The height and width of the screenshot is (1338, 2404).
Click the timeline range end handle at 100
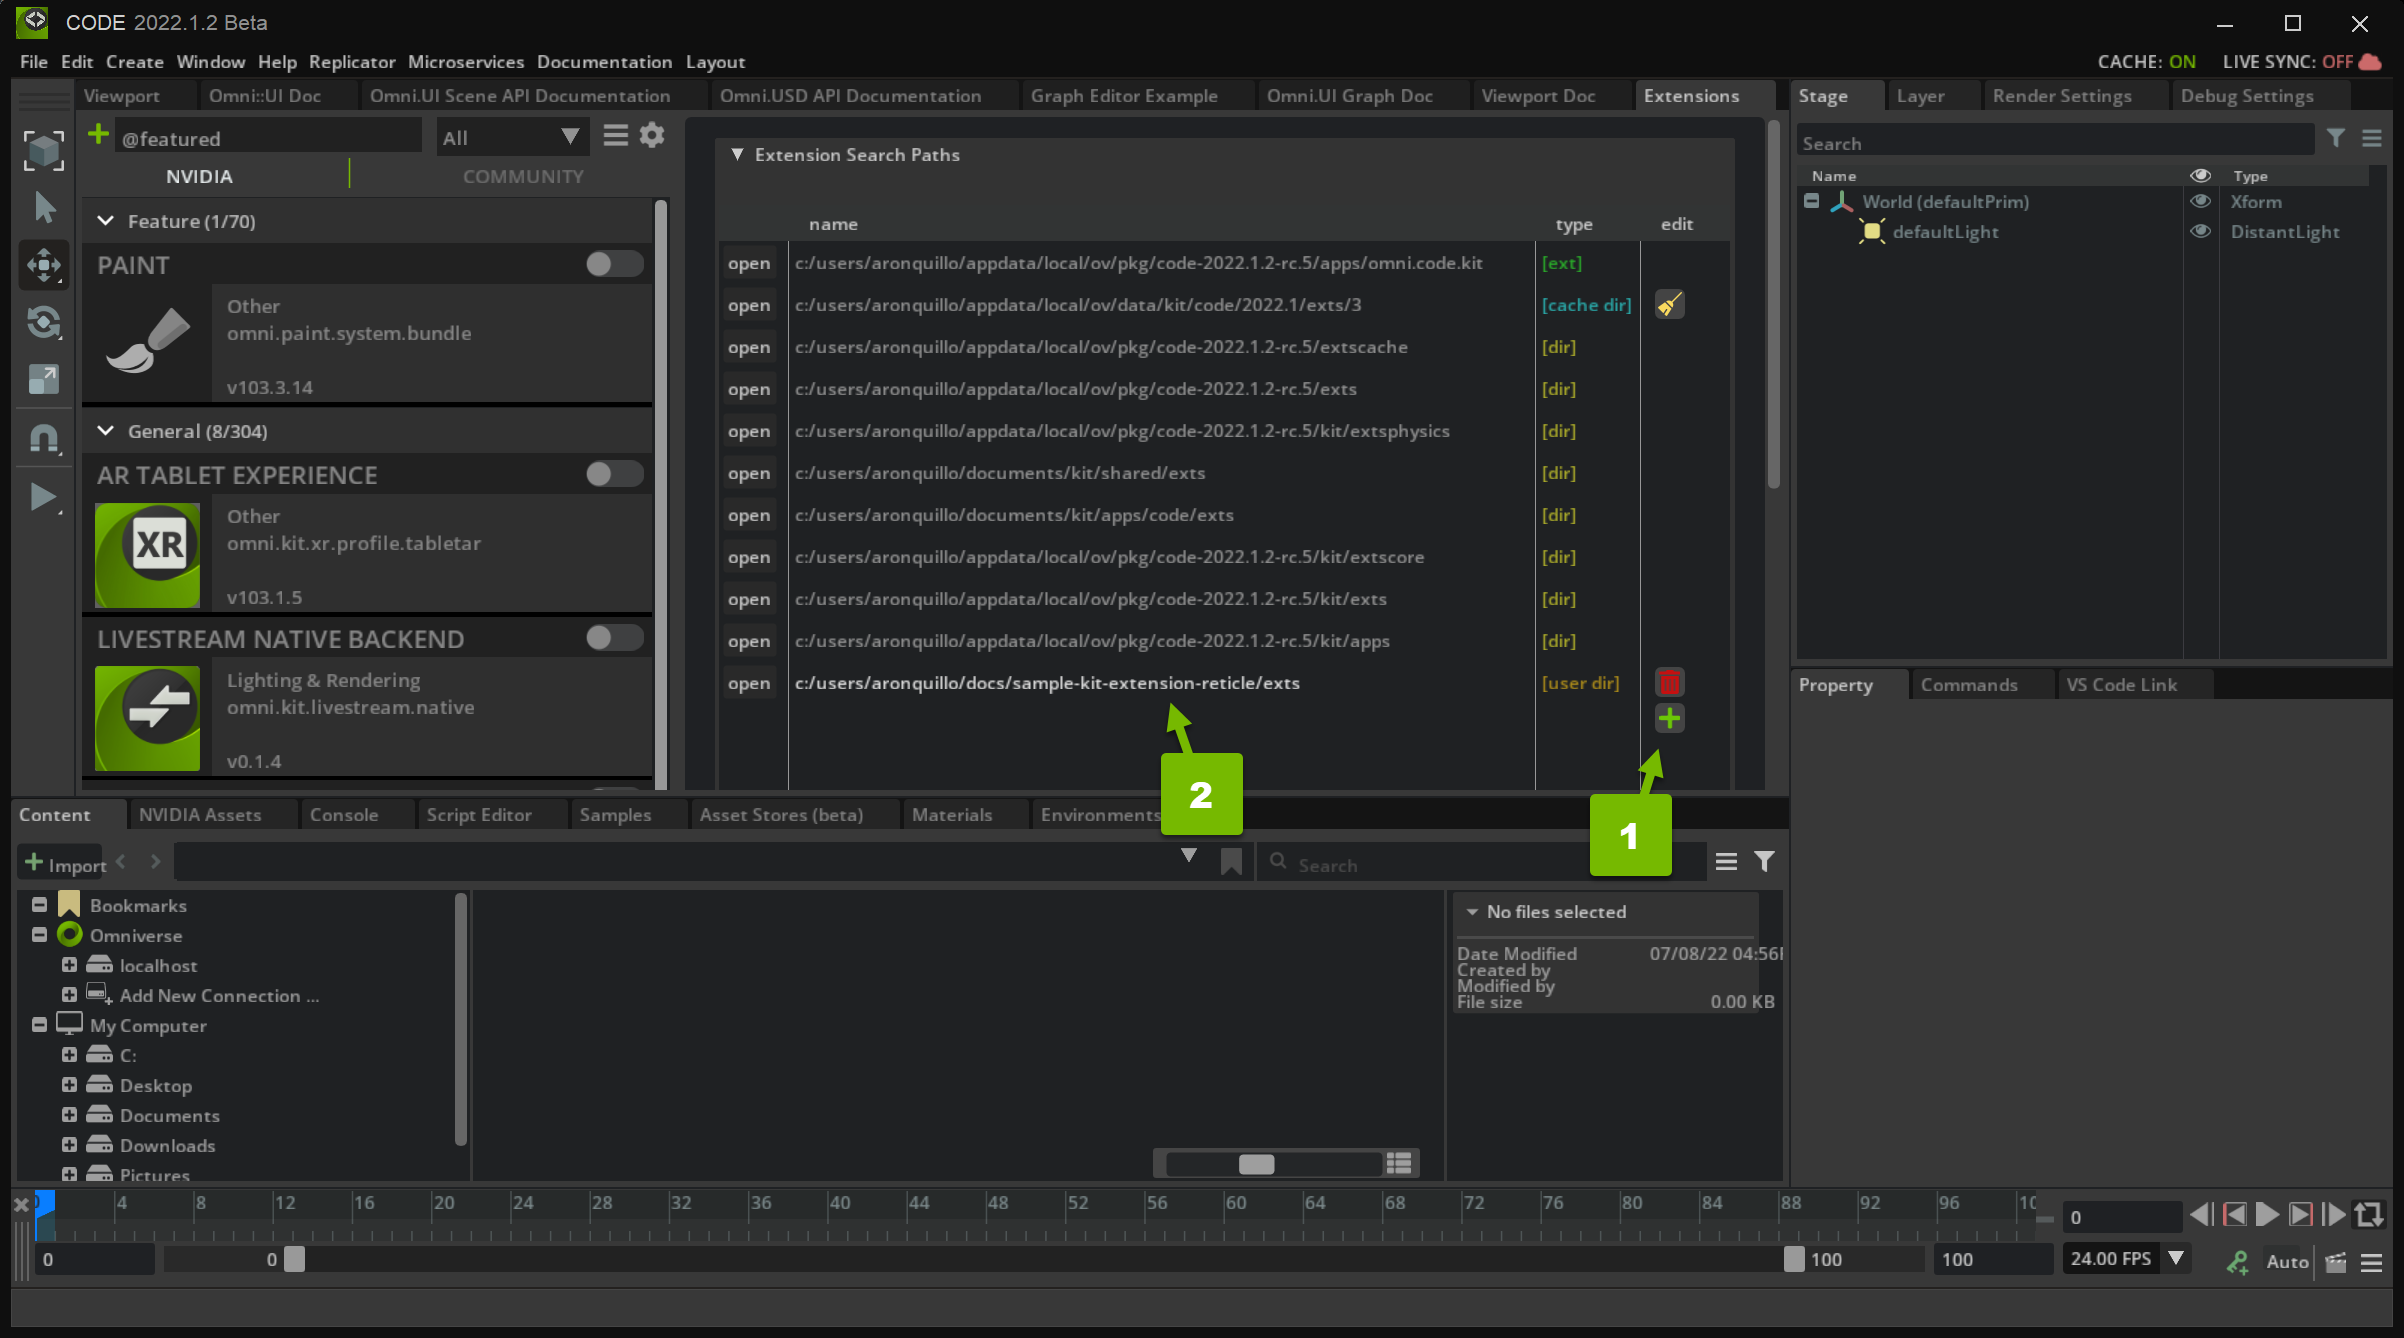click(1793, 1259)
